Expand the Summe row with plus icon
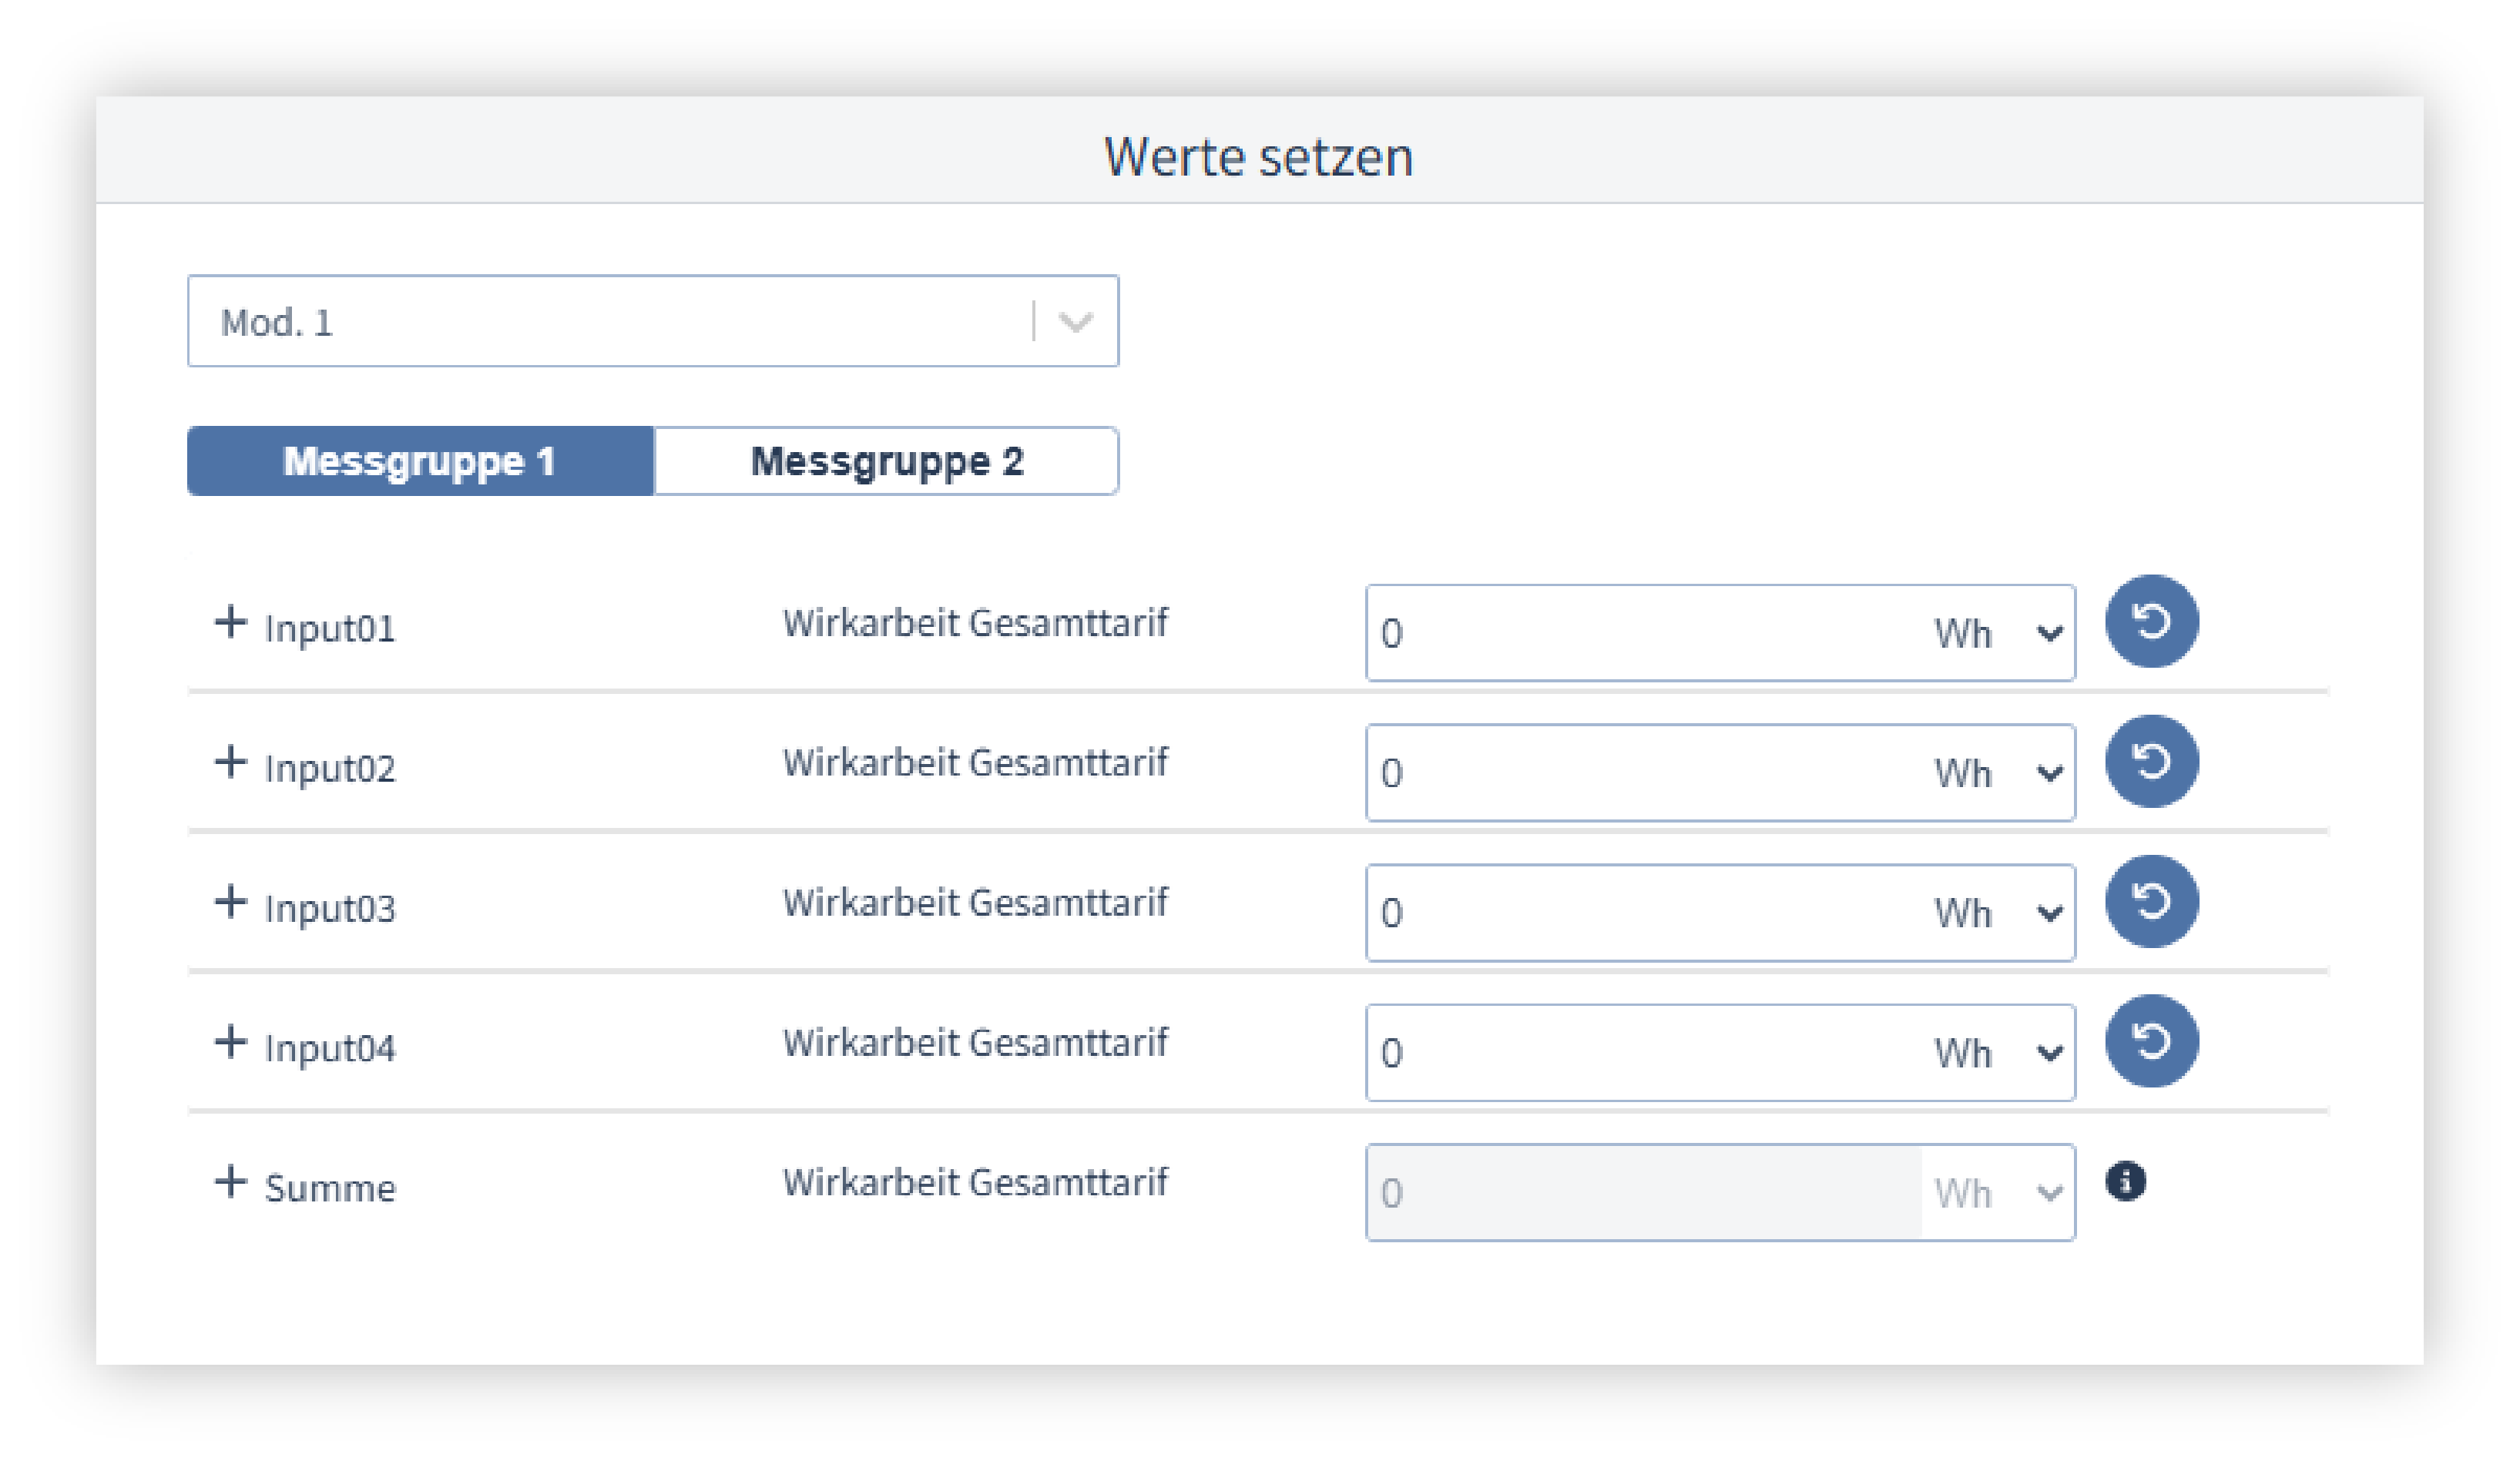This screenshot has width=2520, height=1461. coord(231,1182)
